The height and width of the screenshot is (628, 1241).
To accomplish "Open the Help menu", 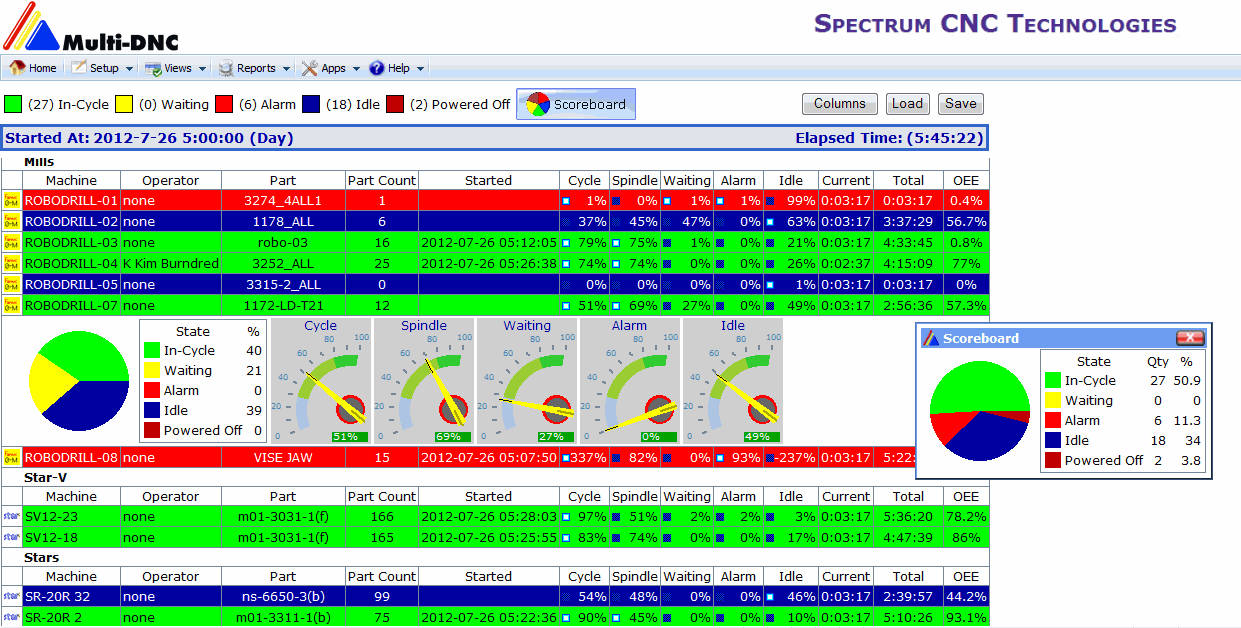I will pyautogui.click(x=397, y=68).
